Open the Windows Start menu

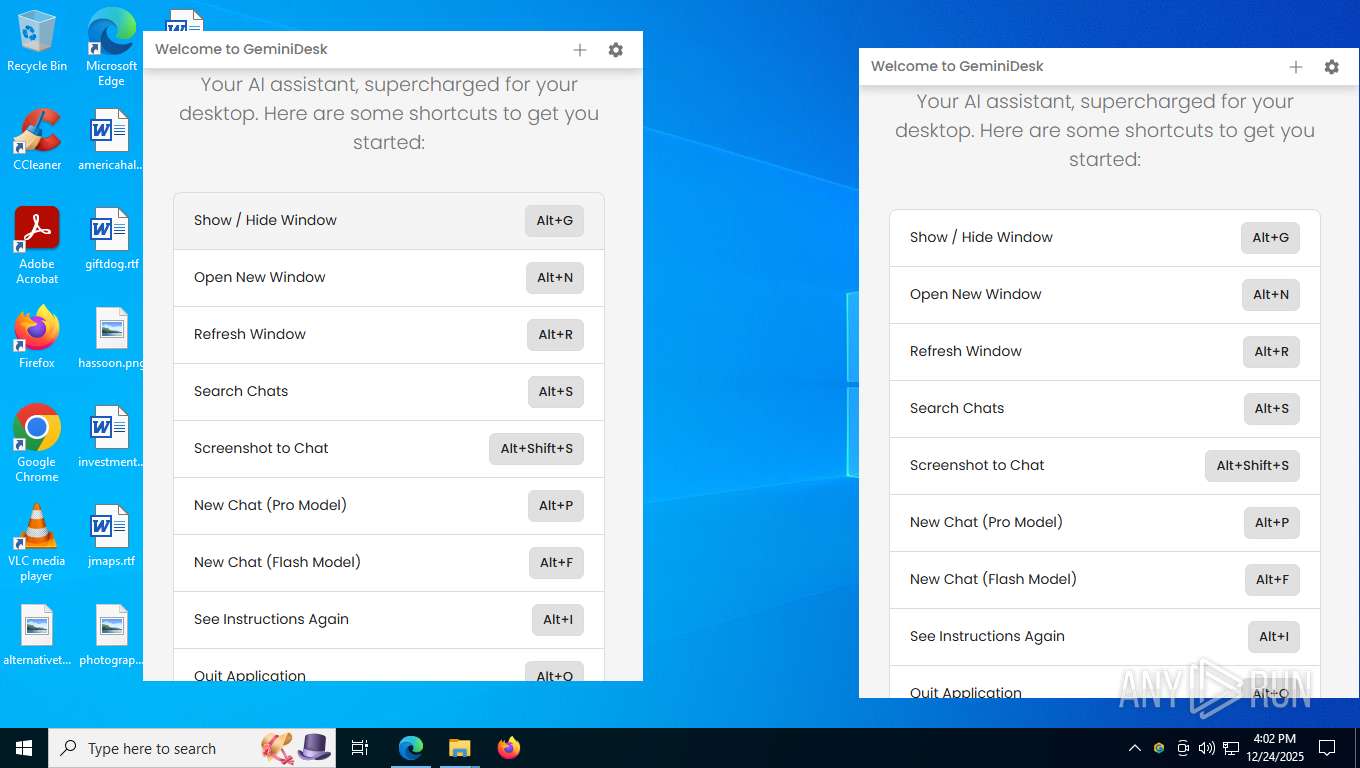click(x=24, y=748)
